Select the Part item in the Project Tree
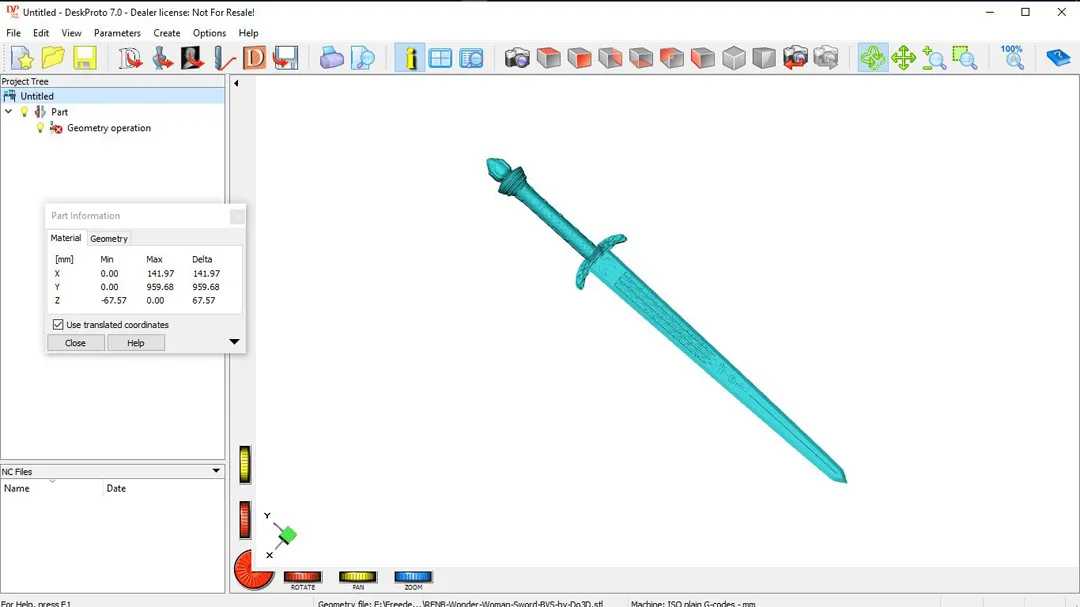The width and height of the screenshot is (1080, 607). pos(59,112)
